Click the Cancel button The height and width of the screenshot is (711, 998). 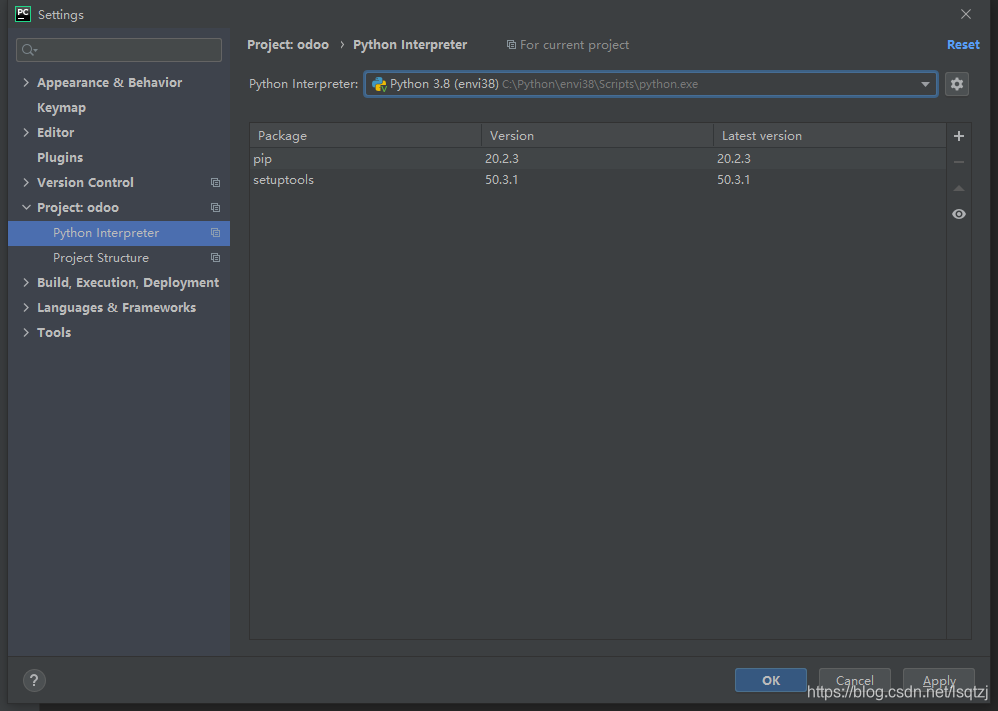click(x=854, y=680)
